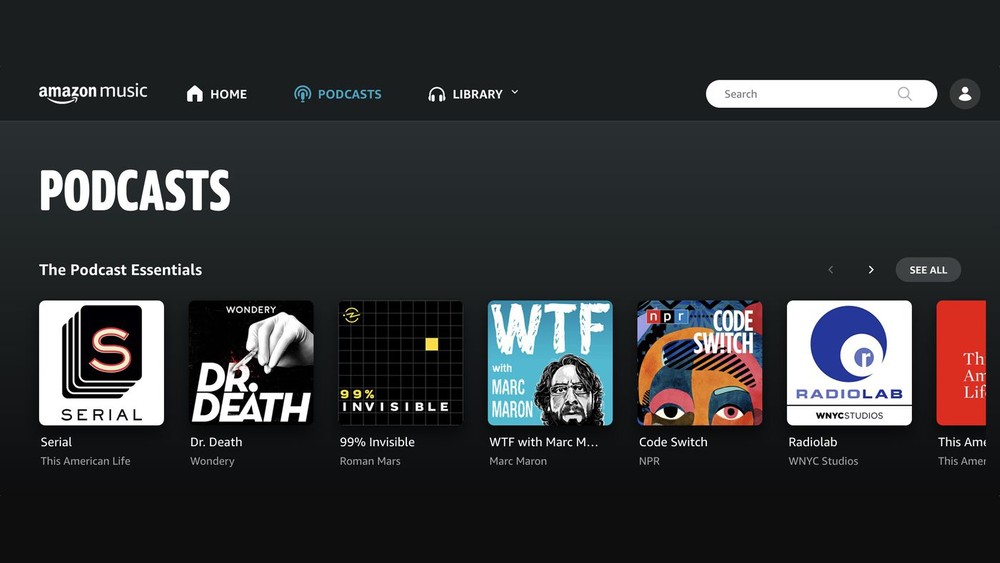Open the 99% Invisible cover art

(401, 363)
